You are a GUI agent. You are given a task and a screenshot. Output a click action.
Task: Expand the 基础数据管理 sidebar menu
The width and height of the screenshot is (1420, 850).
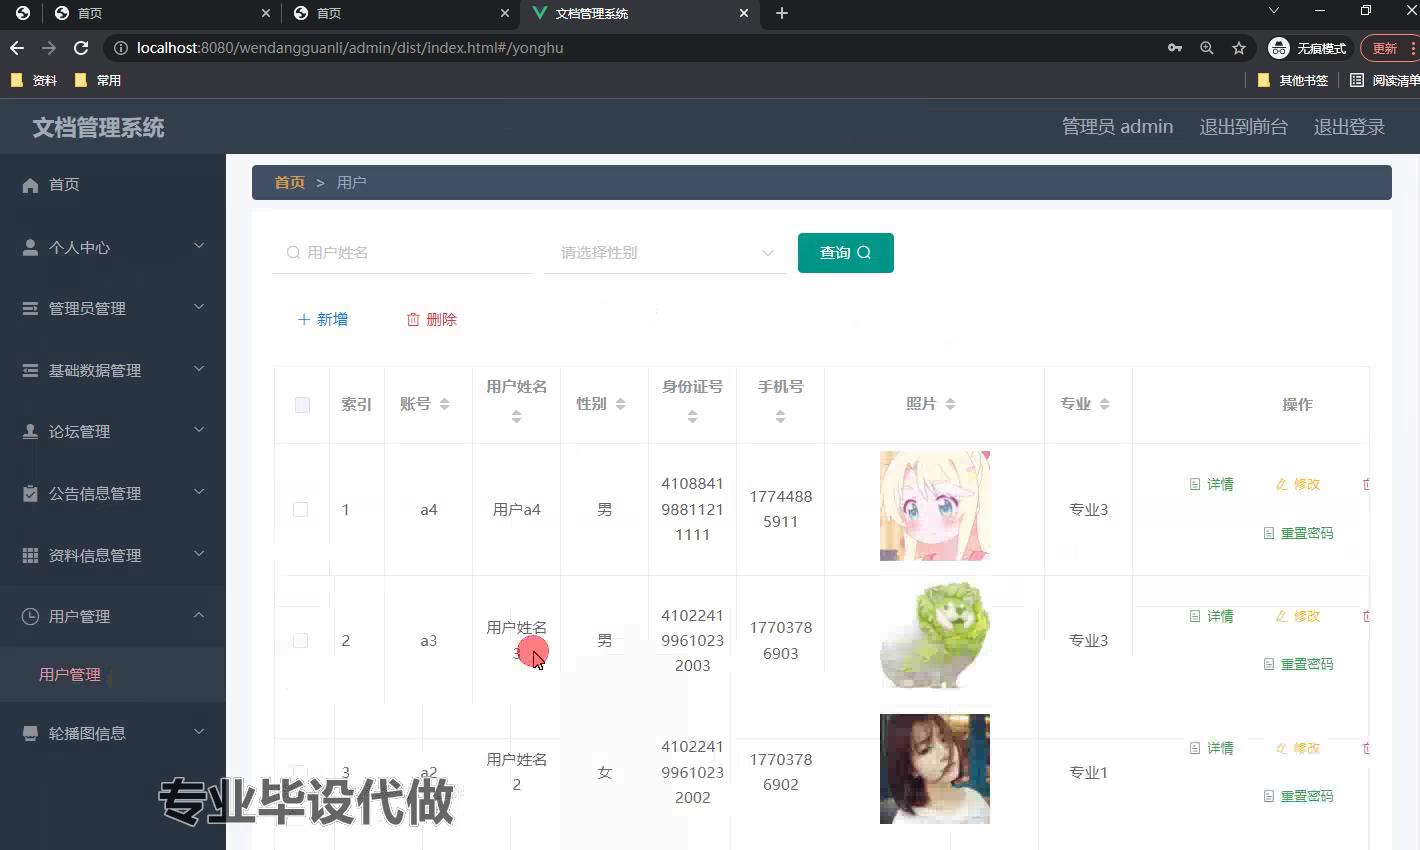112,370
